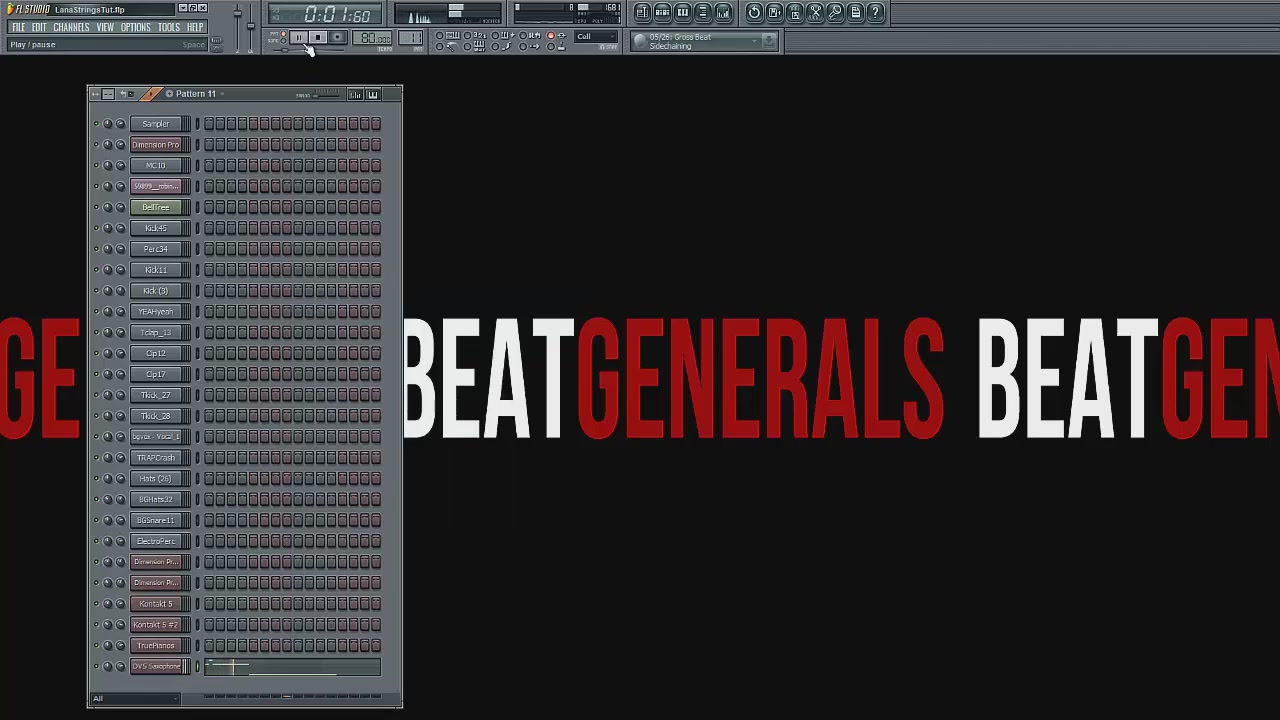Image resolution: width=1280 pixels, height=720 pixels.
Task: Open the CHANNELS menu
Action: (x=71, y=27)
